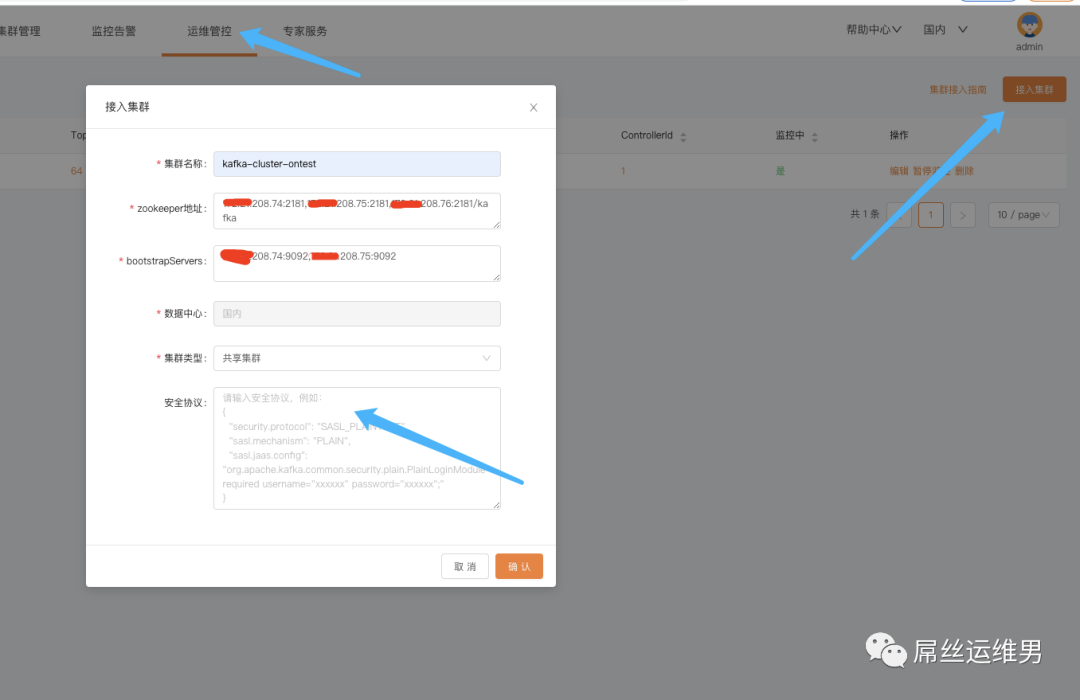Close the 接入集群 dialog
This screenshot has height=700, width=1080.
coord(533,107)
